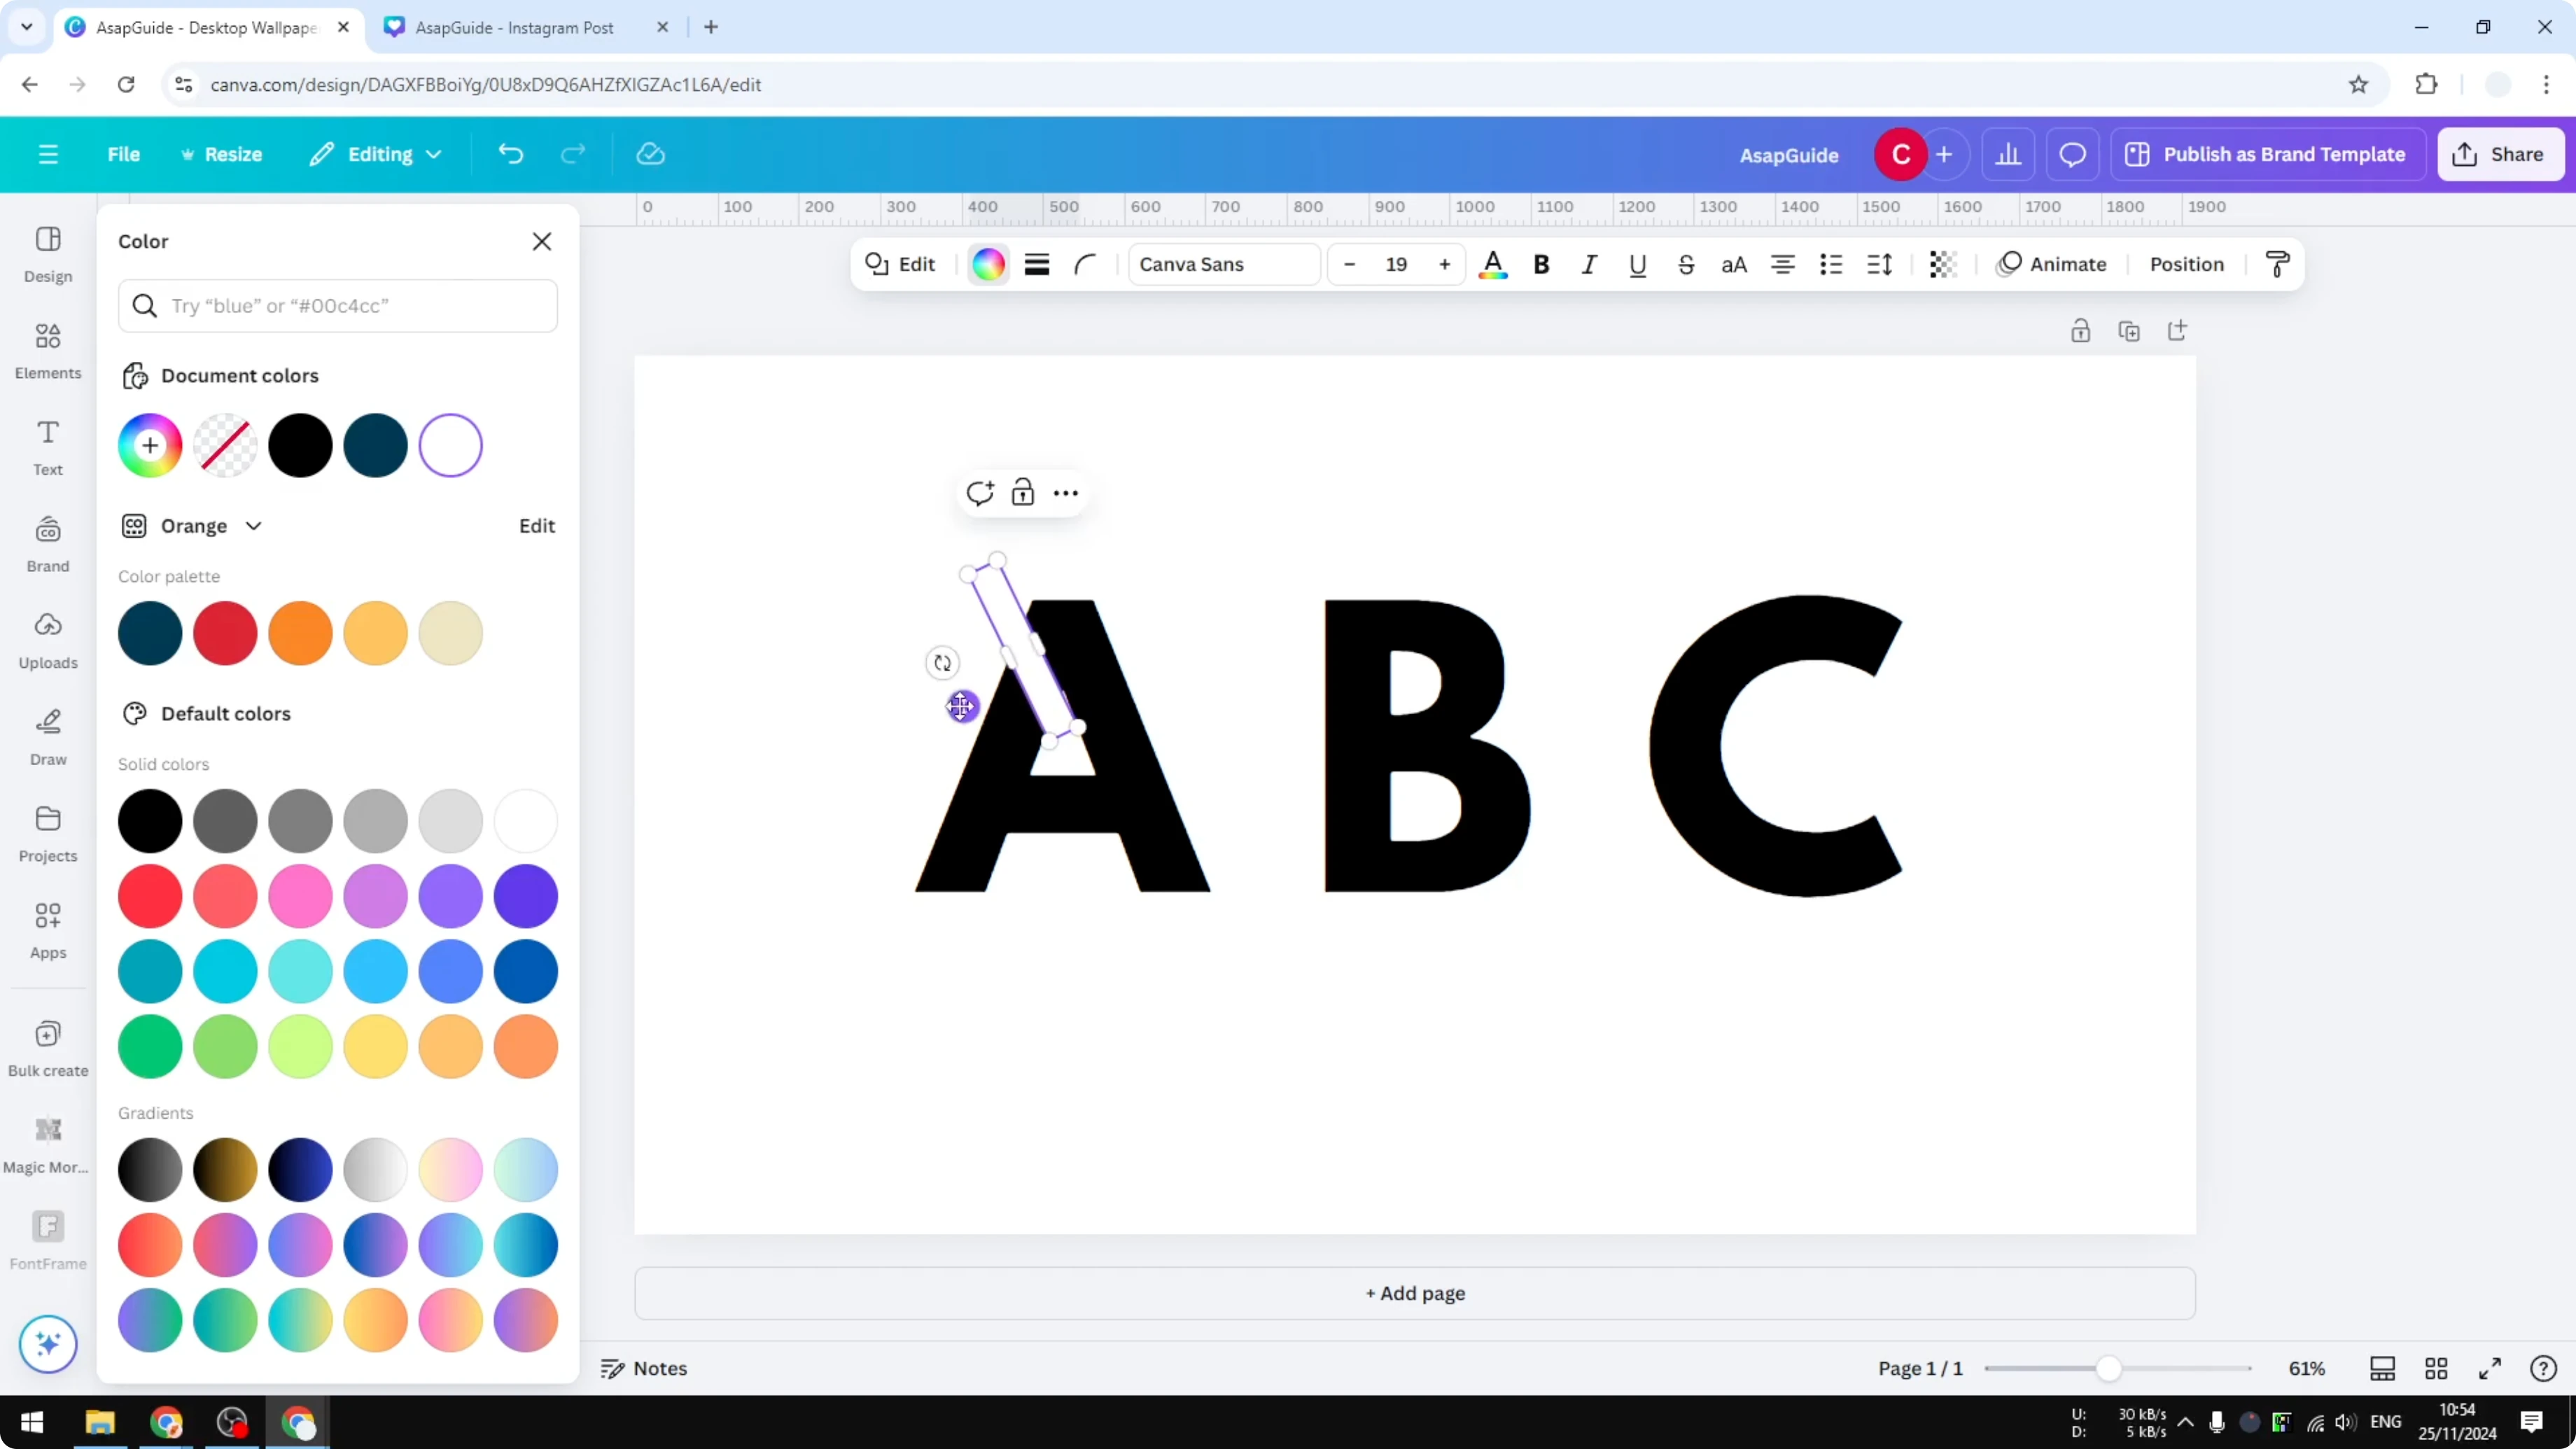This screenshot has width=2576, height=1449.
Task: Open the File menu
Action: coord(124,154)
